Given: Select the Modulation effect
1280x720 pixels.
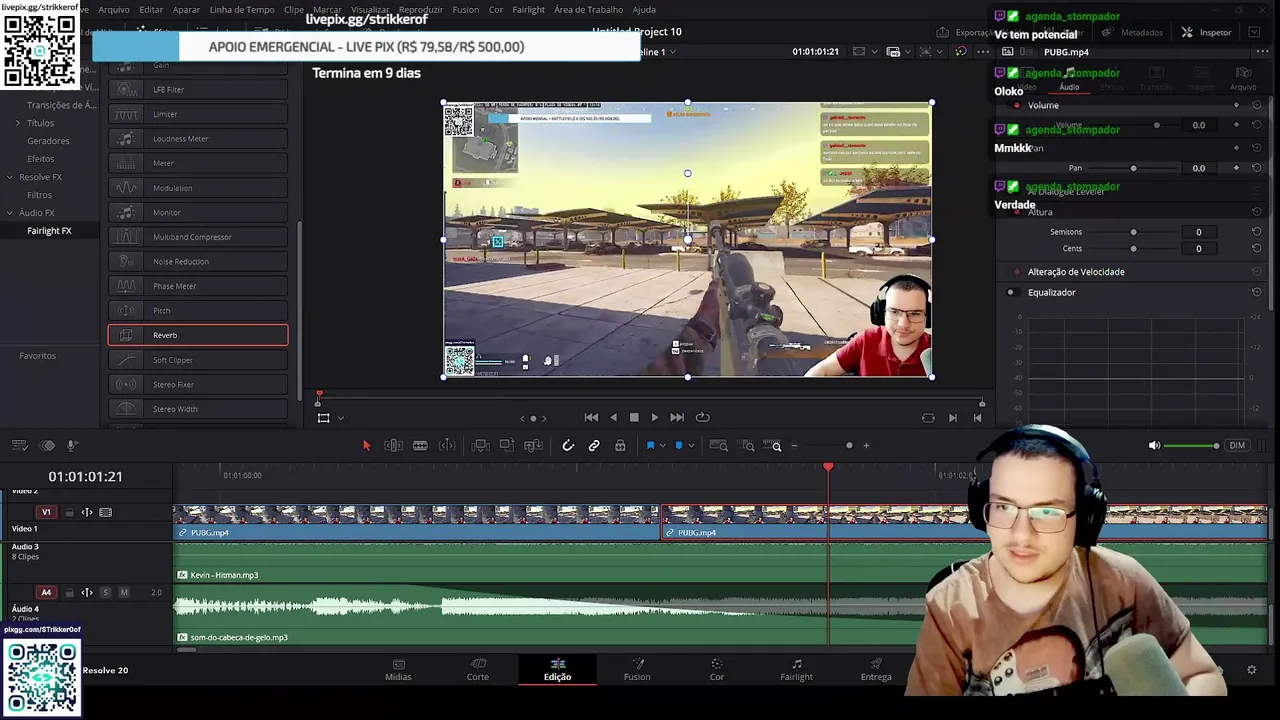Looking at the screenshot, I should pyautogui.click(x=198, y=188).
